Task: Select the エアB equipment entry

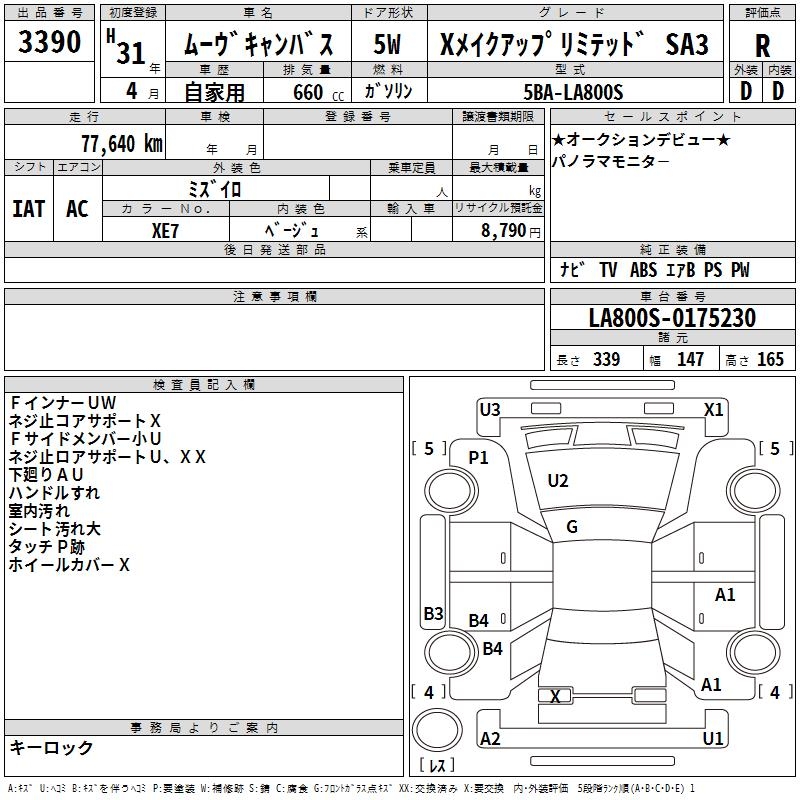Action: pyautogui.click(x=681, y=269)
